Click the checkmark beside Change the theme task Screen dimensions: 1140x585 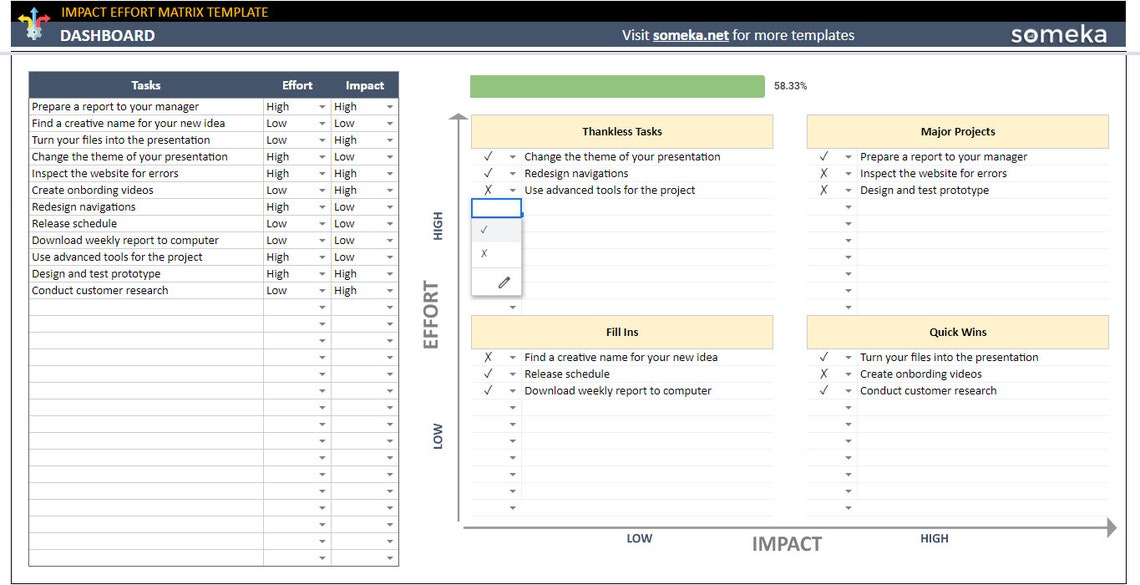(489, 156)
